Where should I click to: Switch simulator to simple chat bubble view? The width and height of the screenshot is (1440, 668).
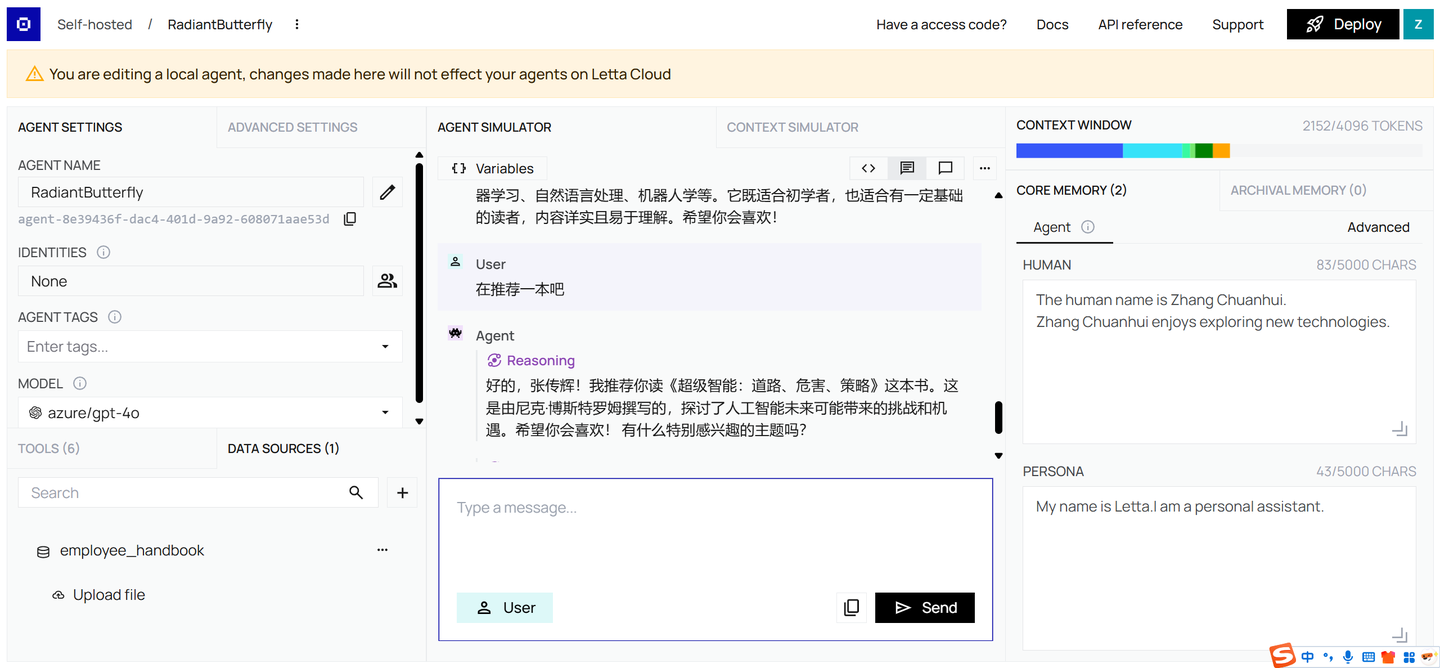945,168
